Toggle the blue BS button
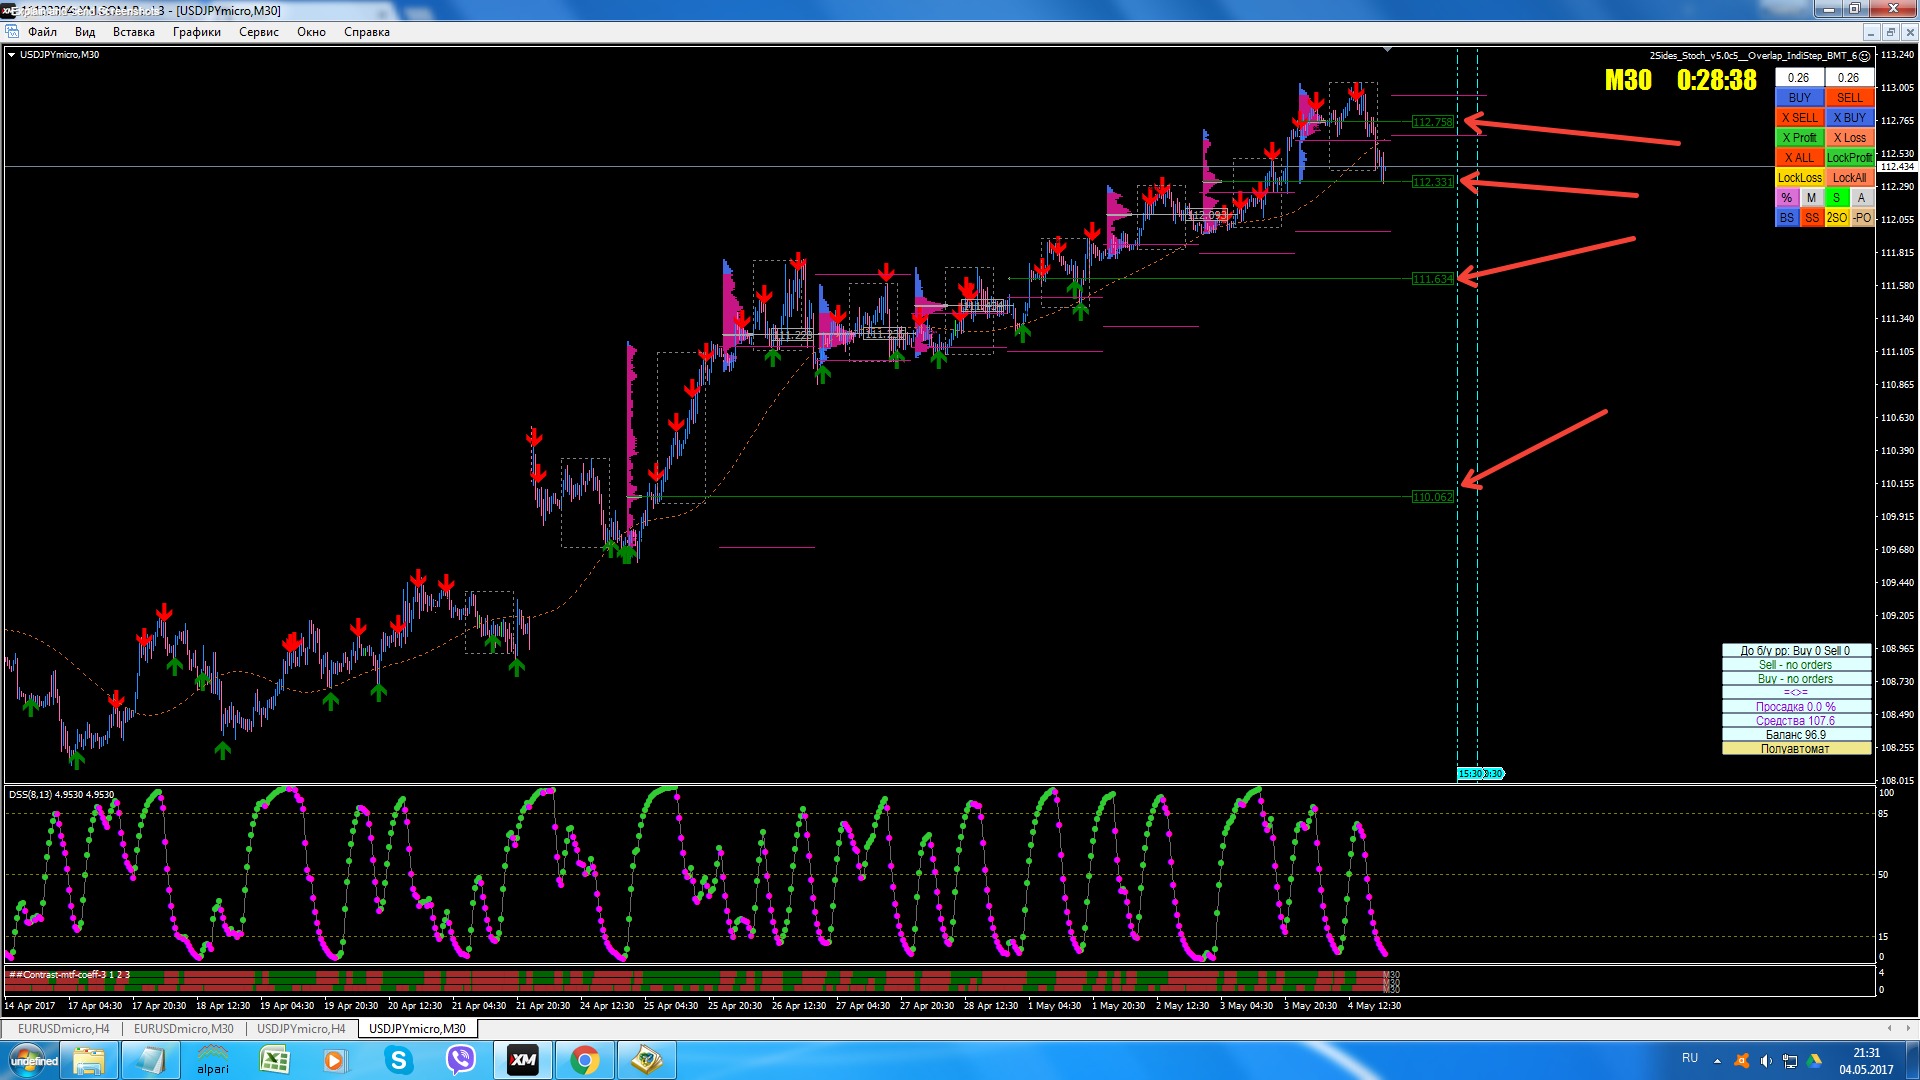This screenshot has height=1080, width=1920. click(1787, 217)
